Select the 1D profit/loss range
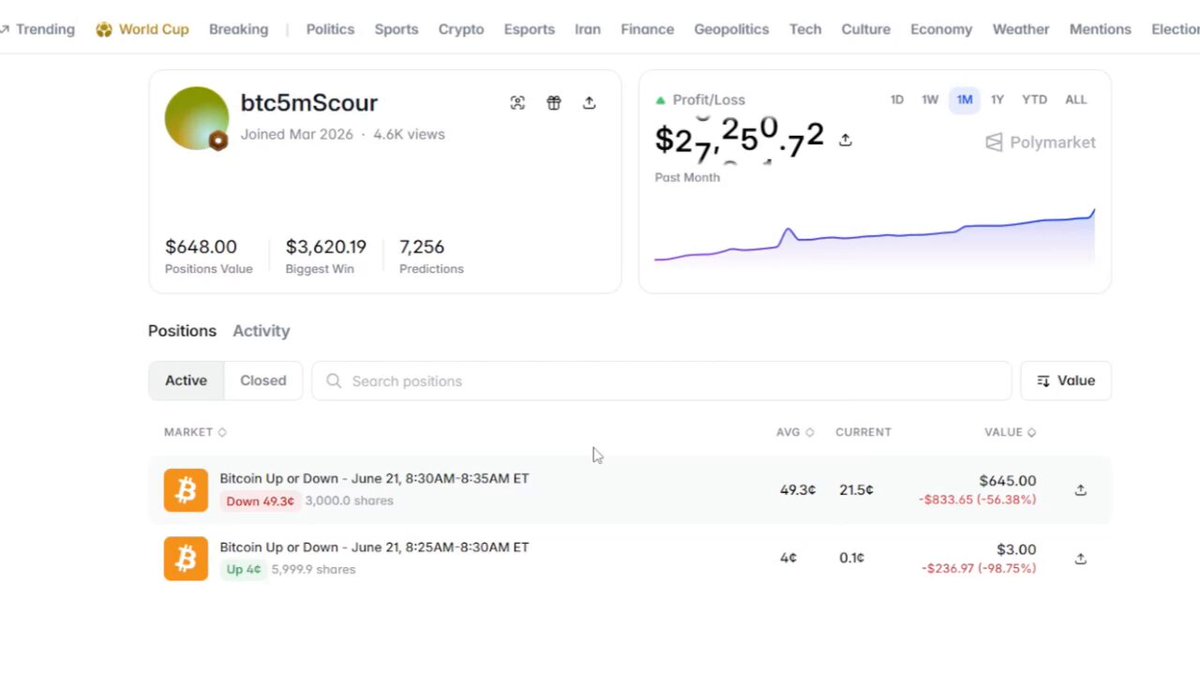 click(x=897, y=100)
